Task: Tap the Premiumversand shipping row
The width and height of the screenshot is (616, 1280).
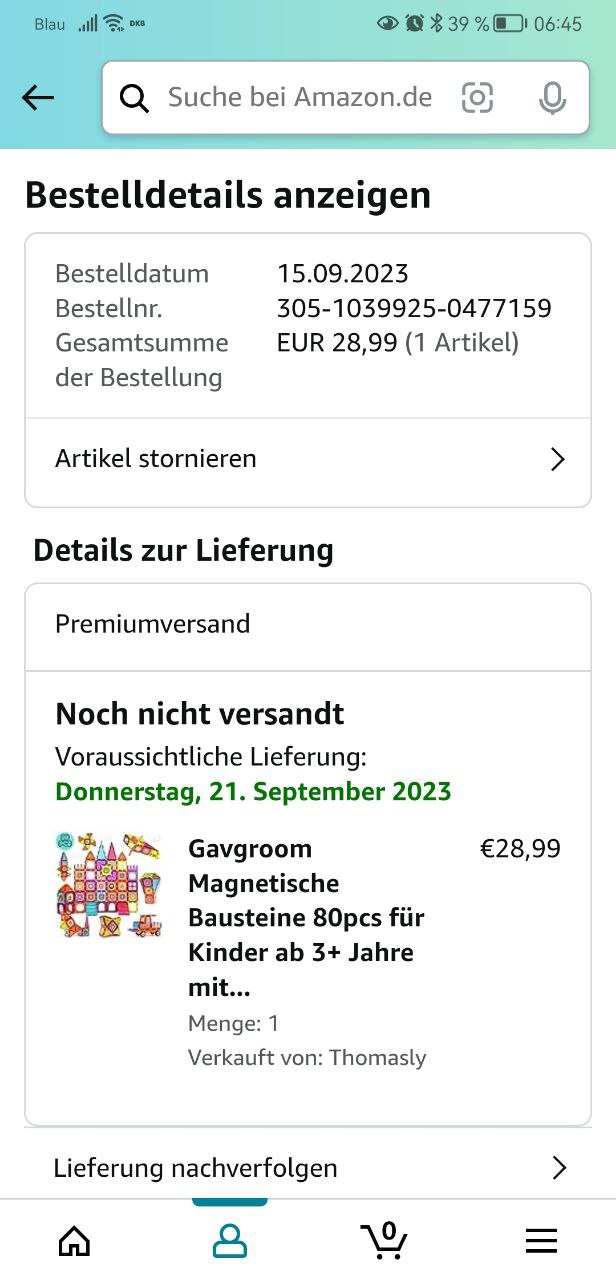Action: (x=308, y=624)
